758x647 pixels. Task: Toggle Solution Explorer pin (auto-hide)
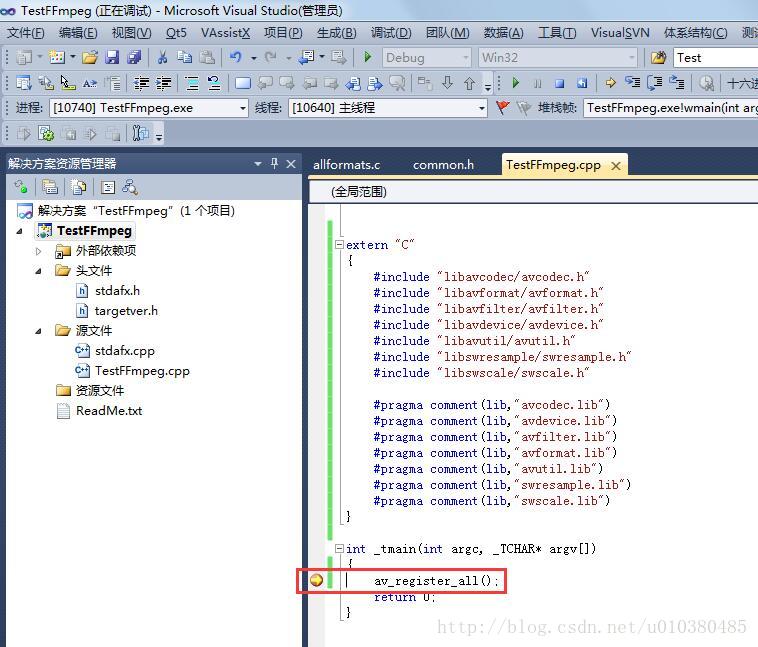coord(274,163)
